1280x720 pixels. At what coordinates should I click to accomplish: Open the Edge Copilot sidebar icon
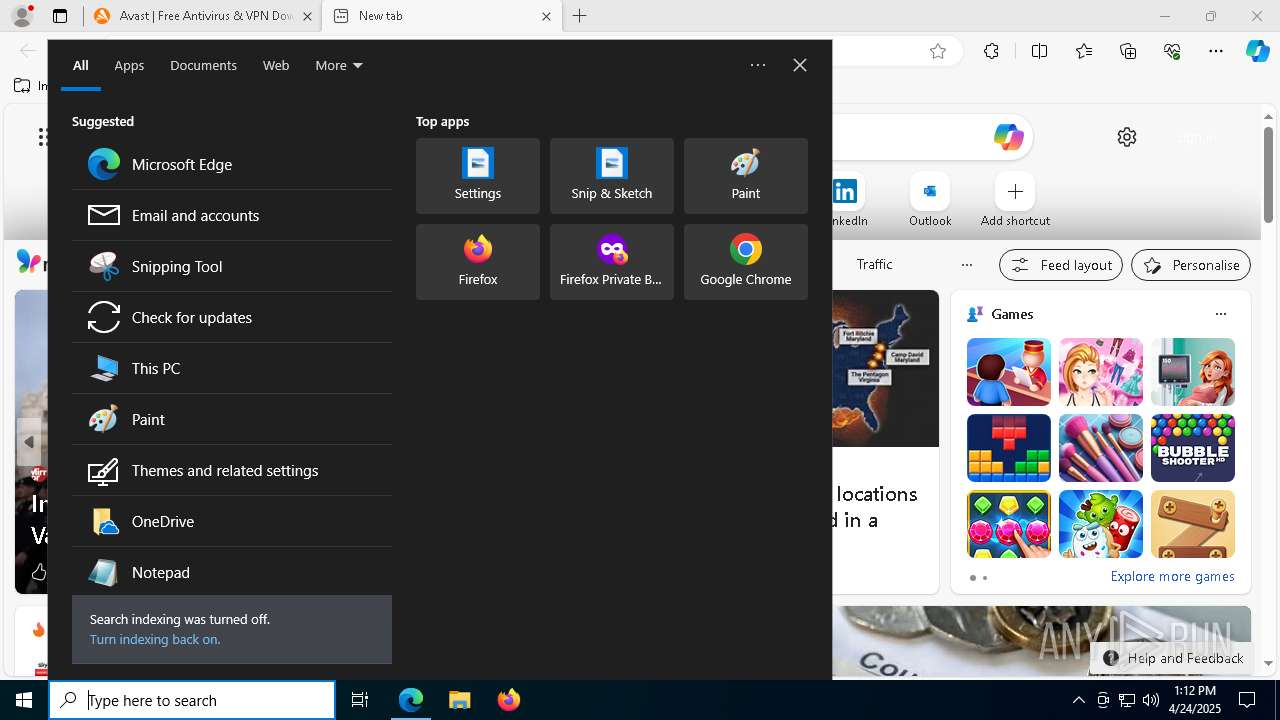[x=1257, y=51]
